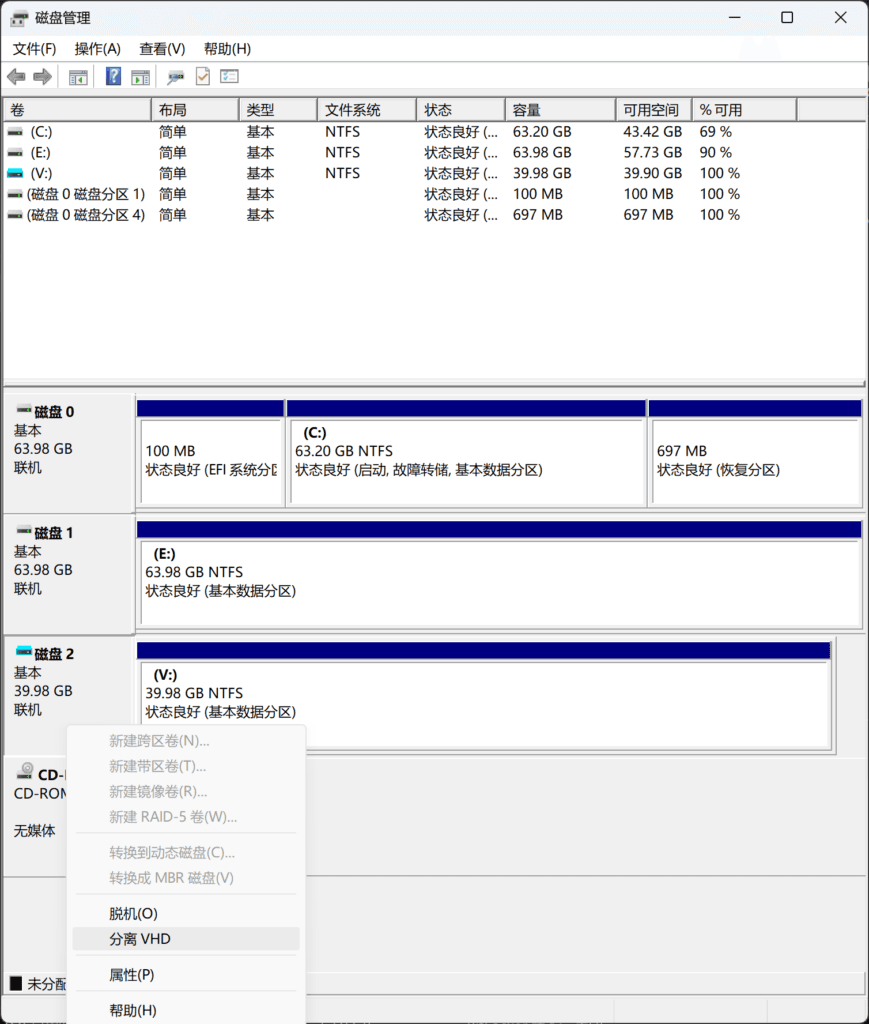Click the blue Help icon in the toolbar
Image resolution: width=869 pixels, height=1024 pixels.
click(112, 76)
